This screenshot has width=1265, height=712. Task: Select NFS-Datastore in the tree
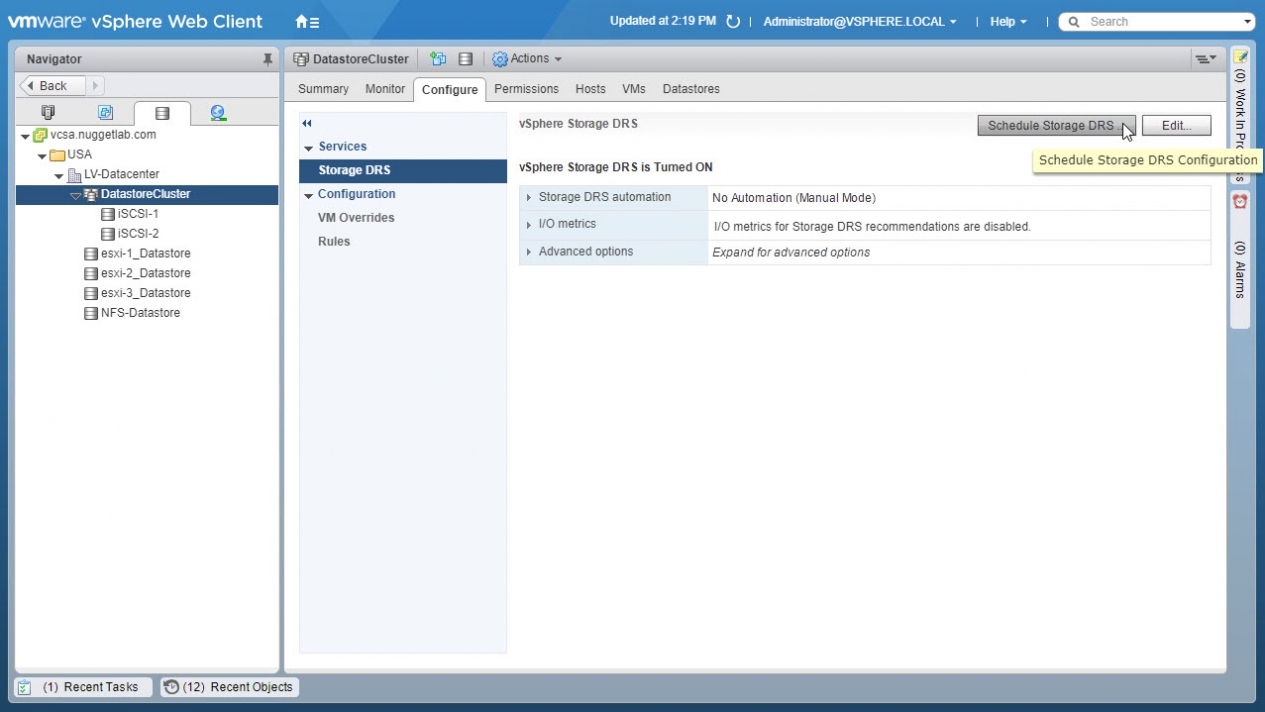[x=140, y=313]
